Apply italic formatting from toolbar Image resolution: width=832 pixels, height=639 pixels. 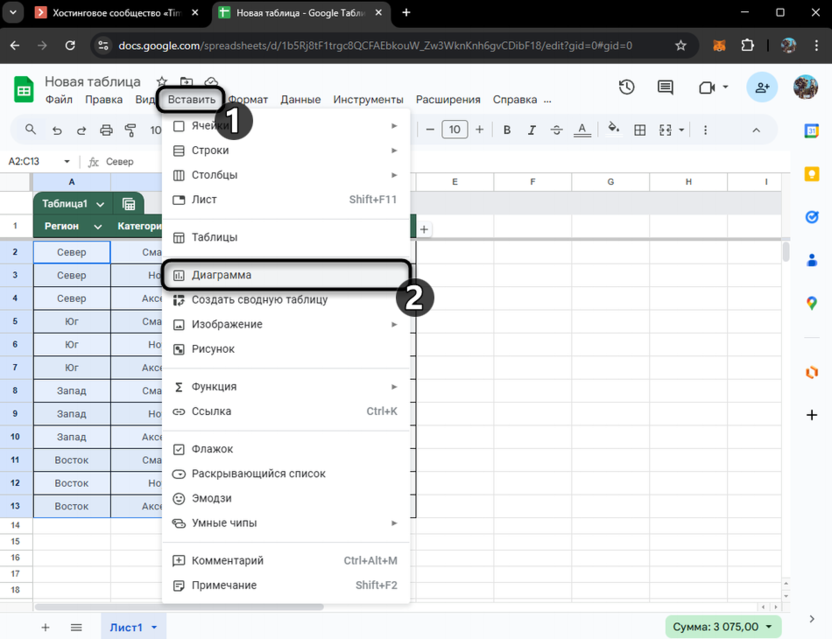[x=532, y=130]
